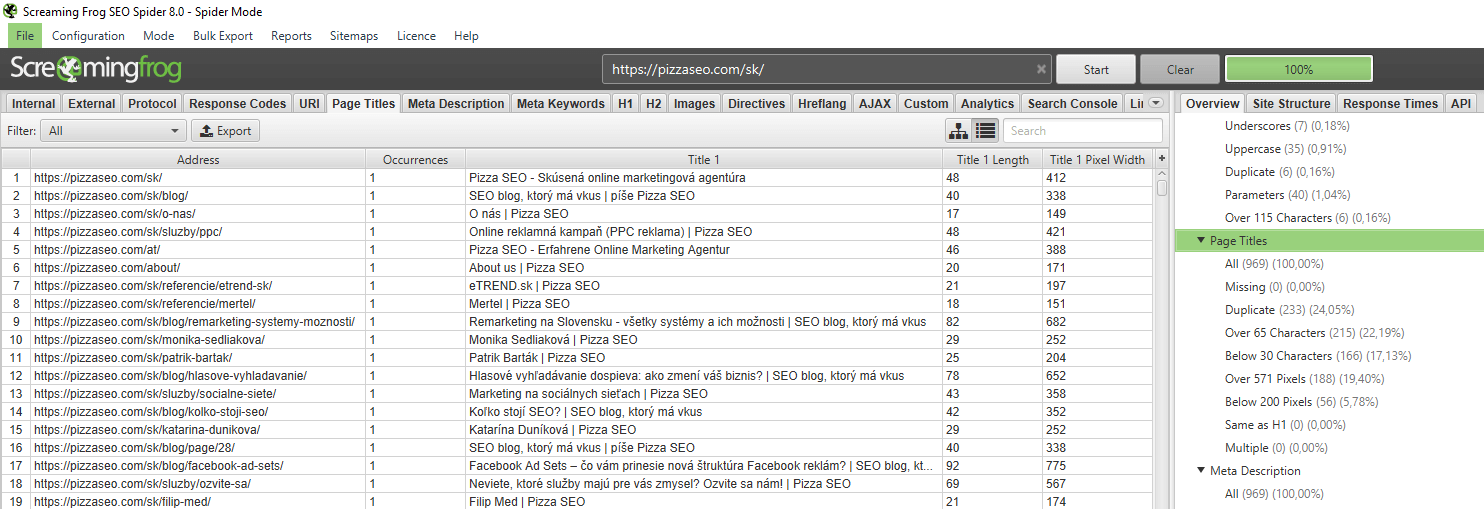Viewport: 1484px width, 509px height.
Task: Switch to the Response Codes tab
Action: (x=238, y=103)
